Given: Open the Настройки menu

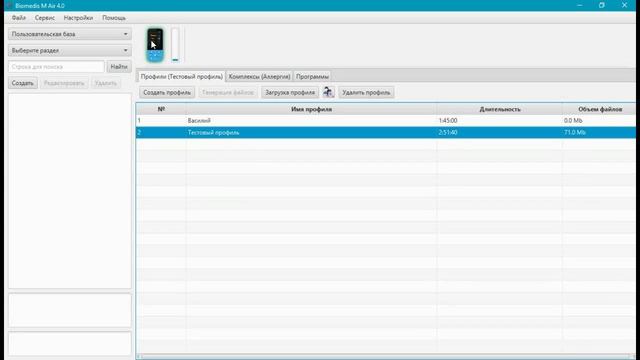Looking at the screenshot, I should pos(78,18).
